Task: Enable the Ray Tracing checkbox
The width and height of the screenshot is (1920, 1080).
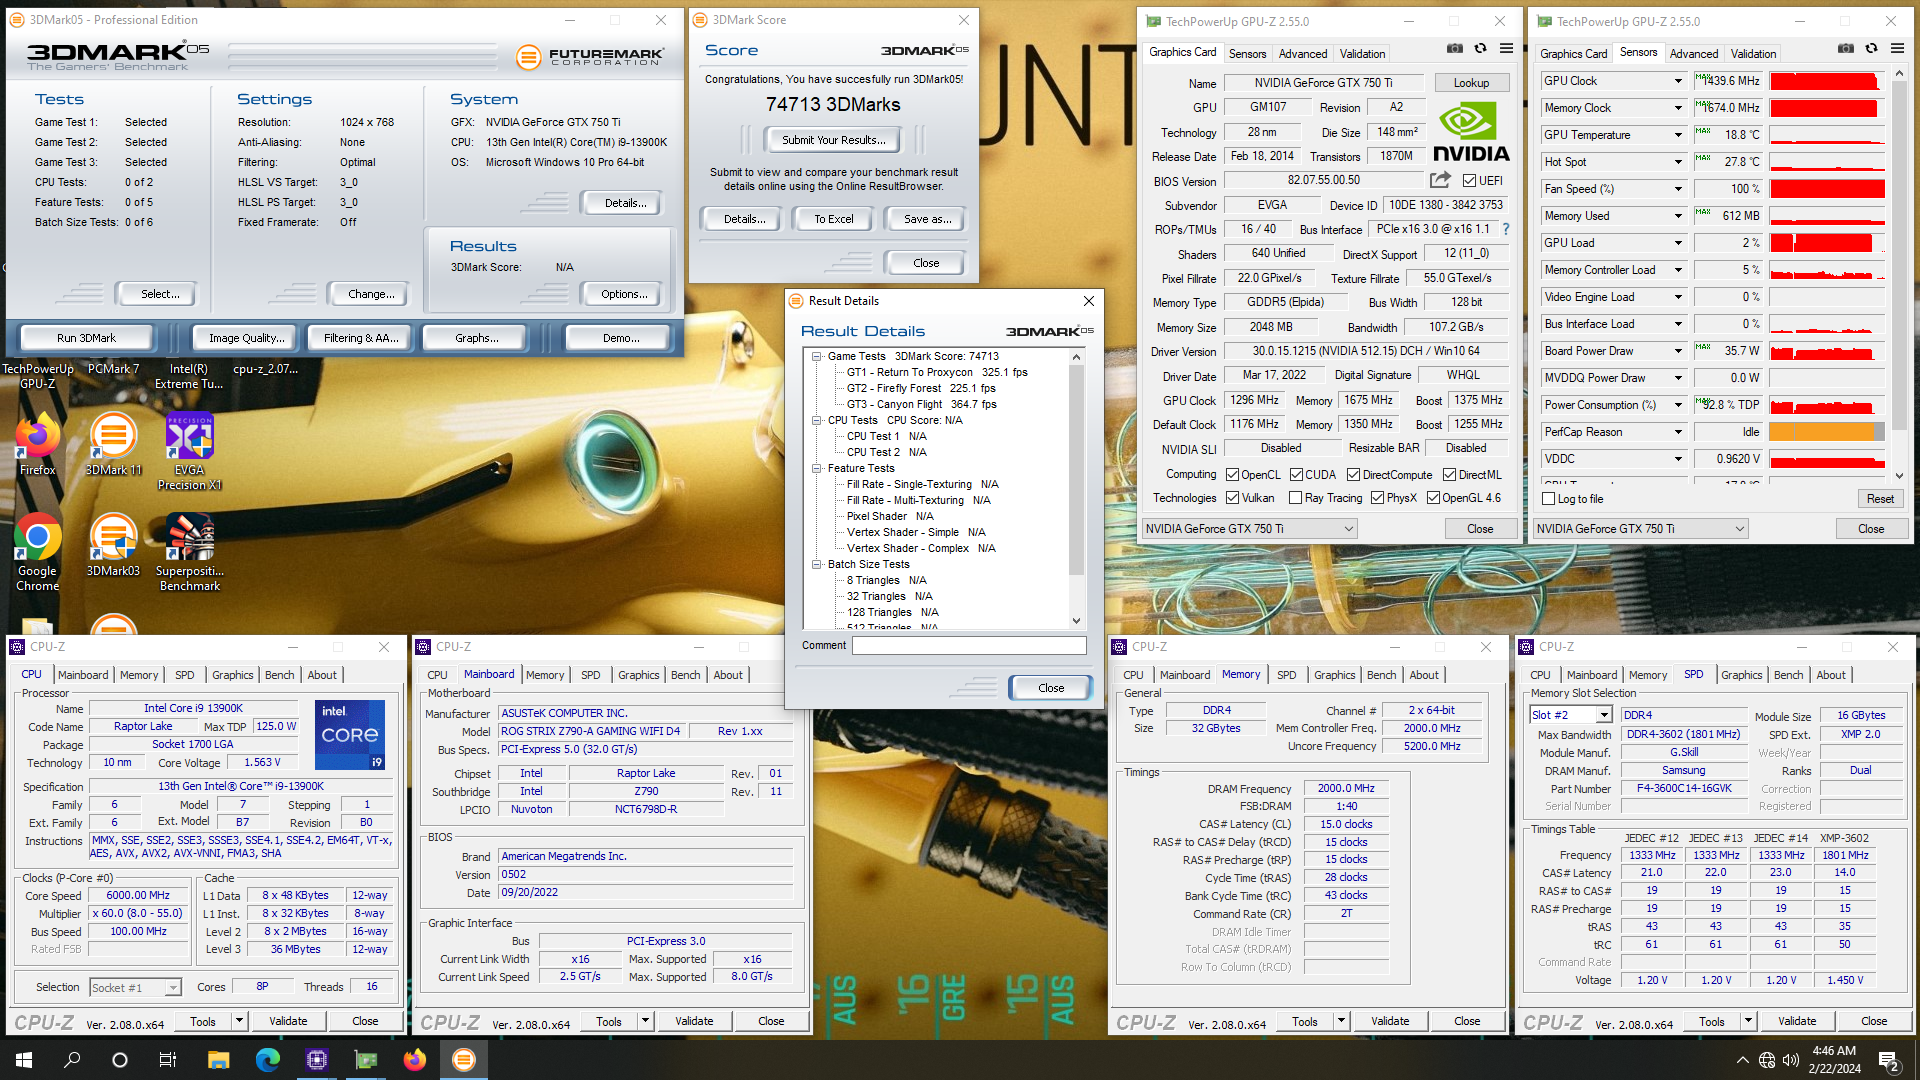Action: click(1295, 498)
